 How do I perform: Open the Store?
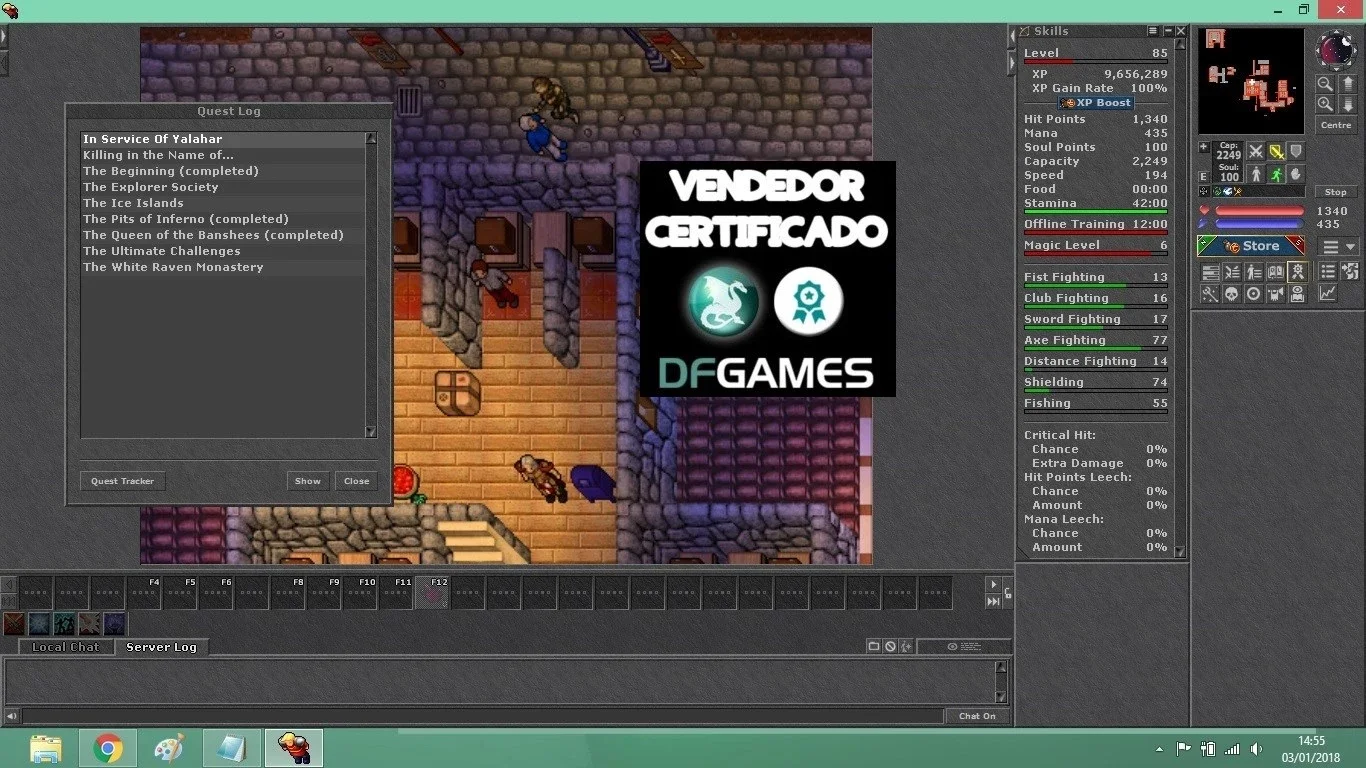pyautogui.click(x=1251, y=246)
